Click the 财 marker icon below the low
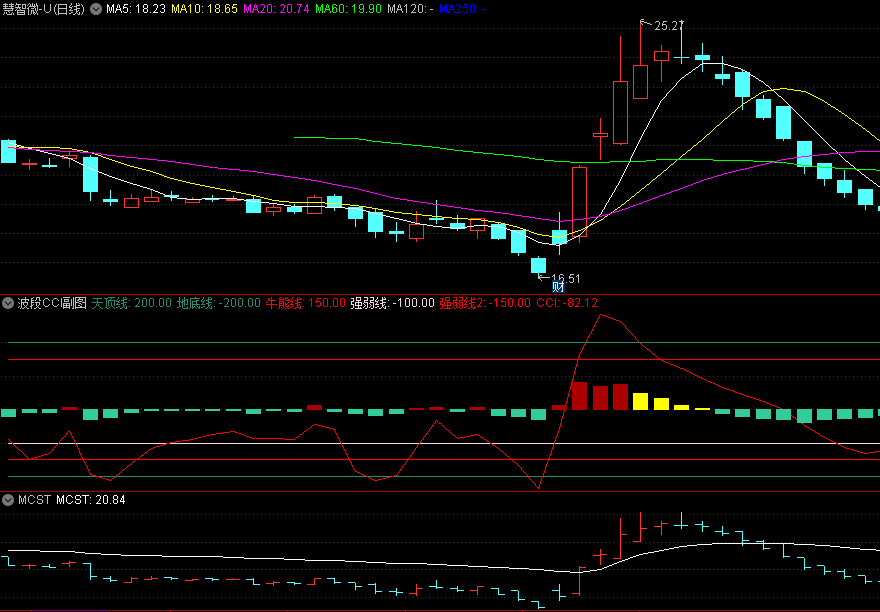The image size is (880, 612). point(558,287)
